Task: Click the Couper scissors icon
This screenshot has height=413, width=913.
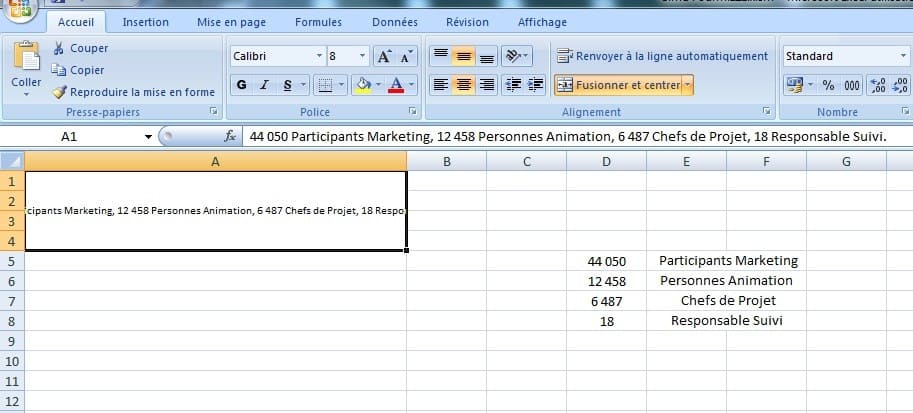Action: coord(57,49)
